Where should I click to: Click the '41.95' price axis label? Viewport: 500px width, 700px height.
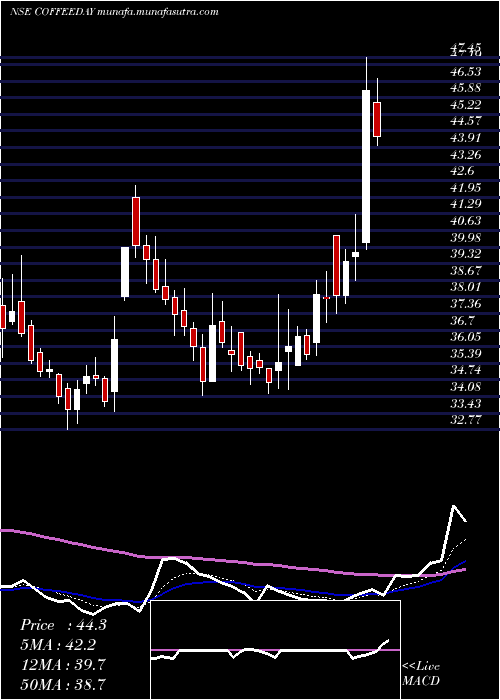pos(465,188)
